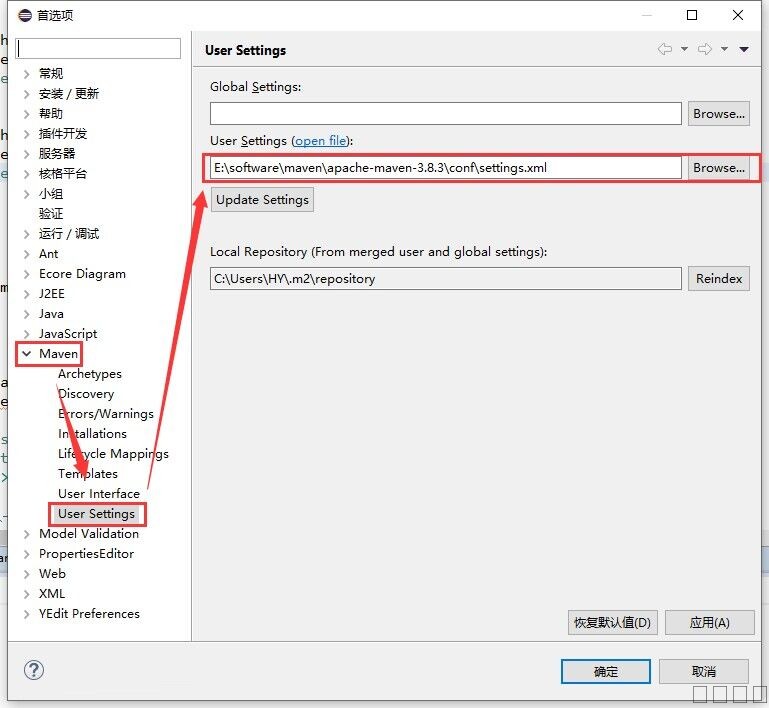The width and height of the screenshot is (769, 708).
Task: Open forward history dropdown arrow
Action: pyautogui.click(x=724, y=50)
